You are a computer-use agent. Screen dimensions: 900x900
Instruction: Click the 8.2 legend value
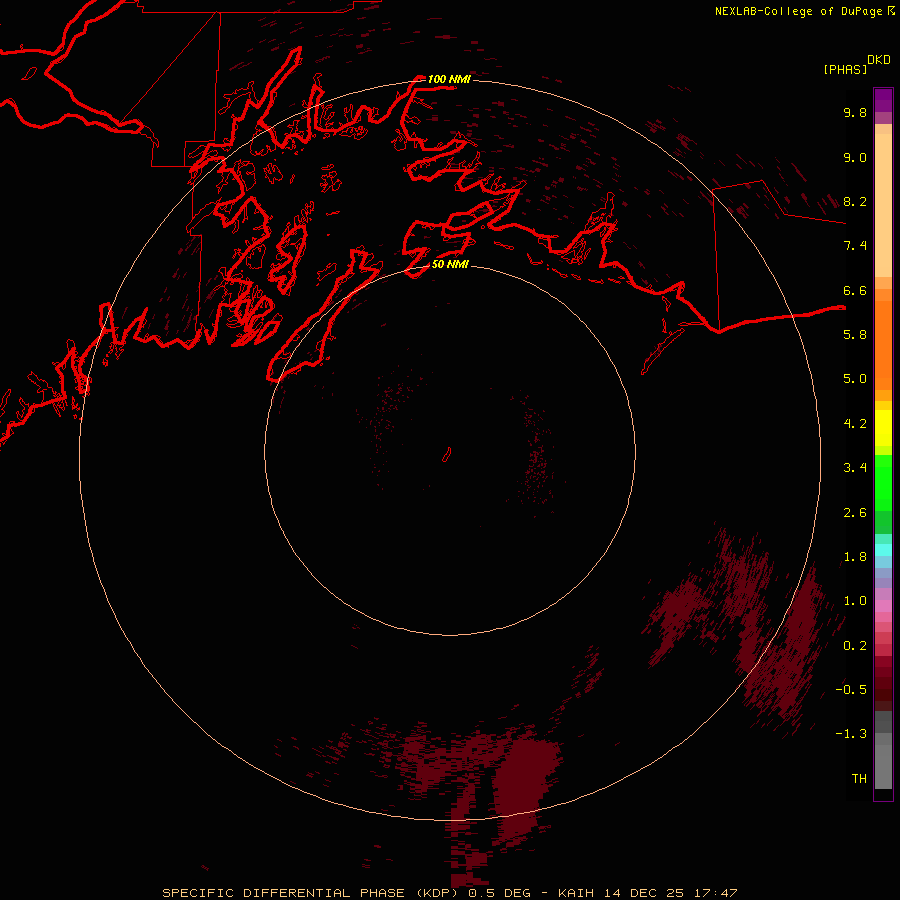coord(855,201)
